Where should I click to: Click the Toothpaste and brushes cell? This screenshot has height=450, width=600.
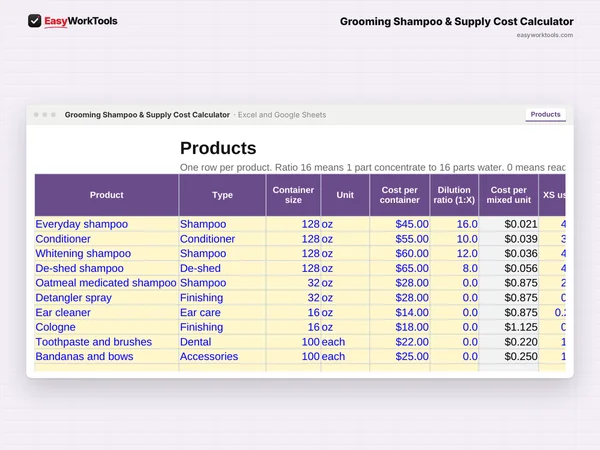click(106, 342)
